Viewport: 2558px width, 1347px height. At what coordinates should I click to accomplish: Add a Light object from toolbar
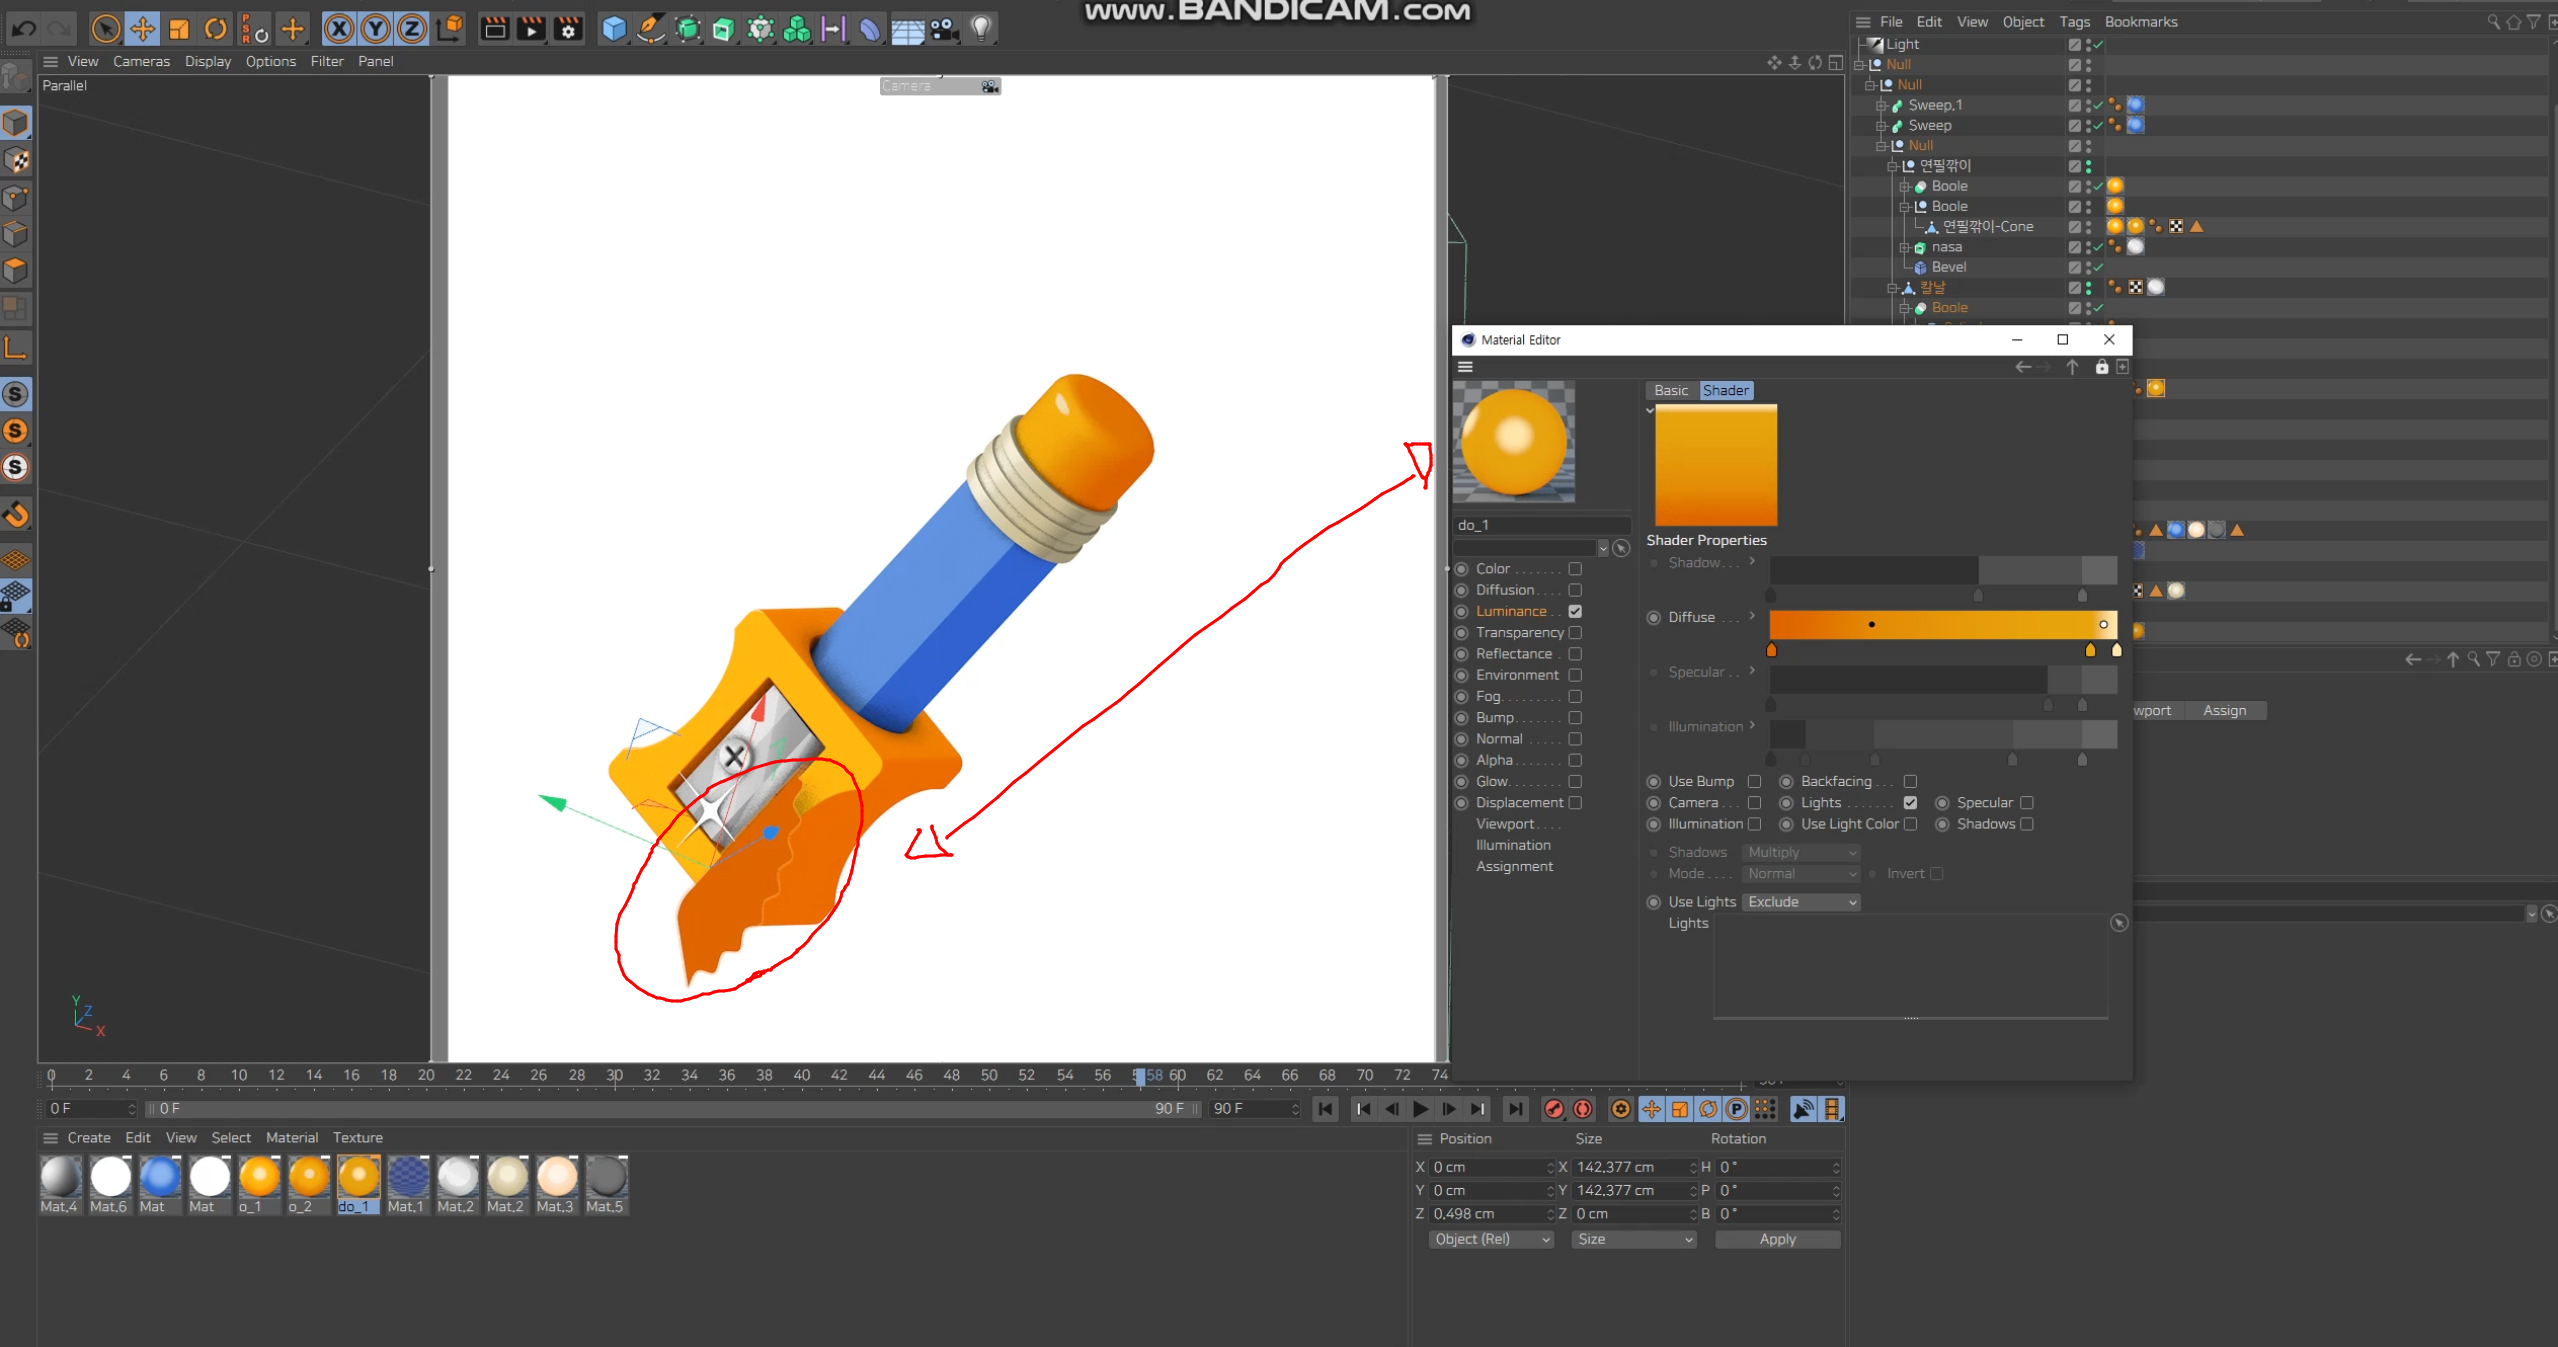click(x=981, y=29)
